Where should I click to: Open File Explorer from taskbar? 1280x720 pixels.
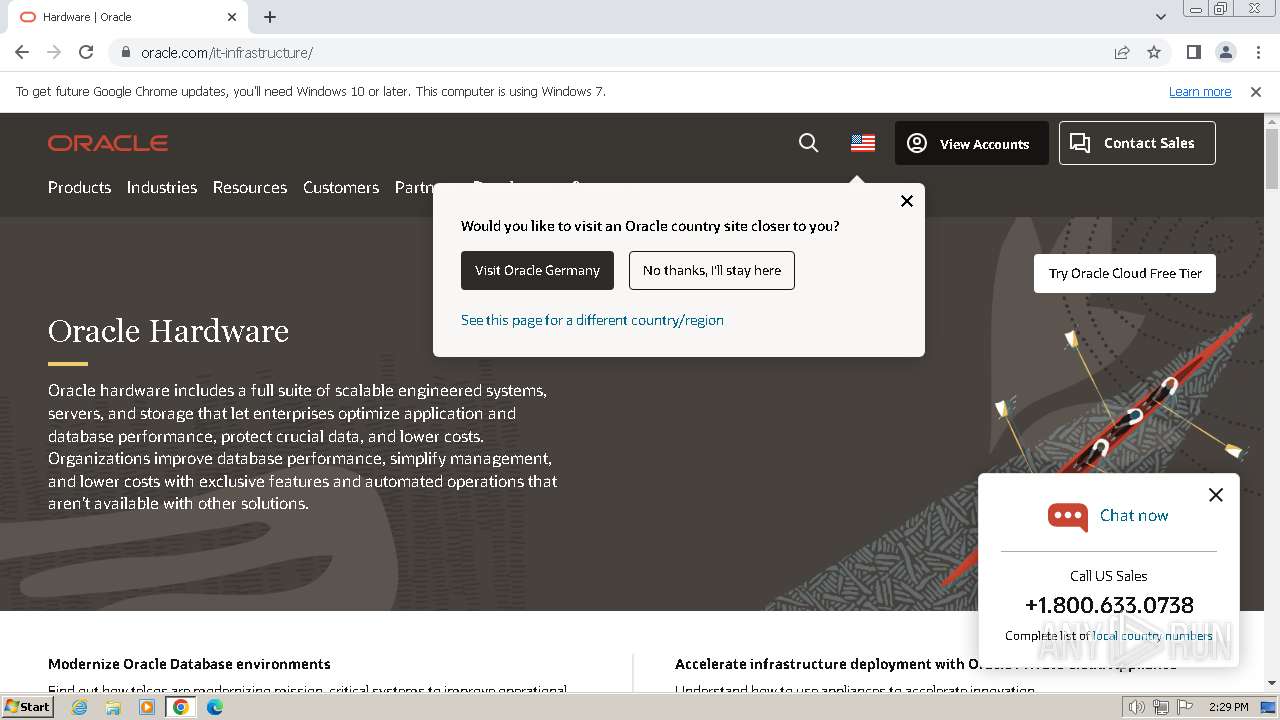point(113,707)
